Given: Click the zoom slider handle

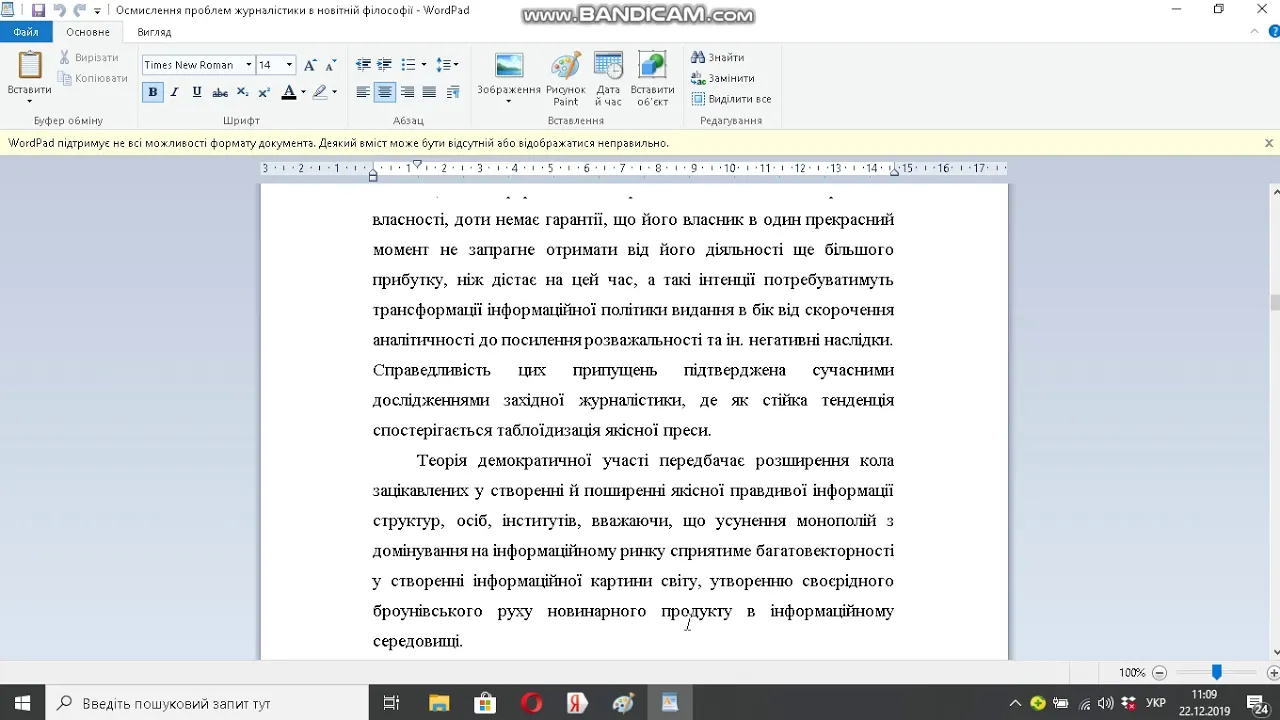Looking at the screenshot, I should click(x=1217, y=673).
